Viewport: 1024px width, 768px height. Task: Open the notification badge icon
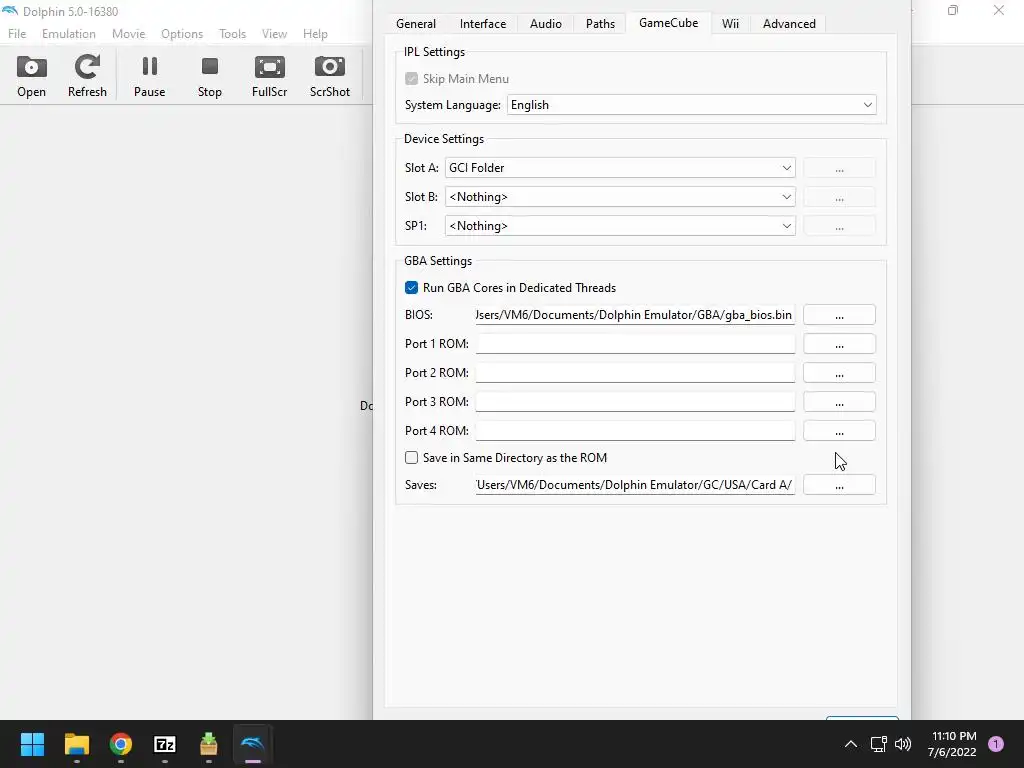coord(996,744)
